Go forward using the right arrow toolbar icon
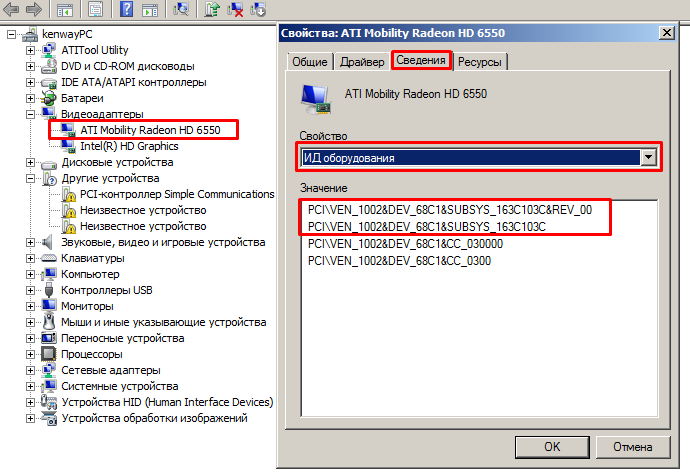The width and height of the screenshot is (690, 476). (x=34, y=9)
